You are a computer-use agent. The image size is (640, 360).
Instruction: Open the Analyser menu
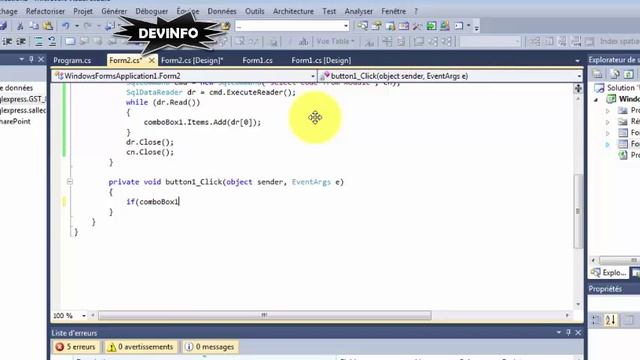tap(358, 11)
